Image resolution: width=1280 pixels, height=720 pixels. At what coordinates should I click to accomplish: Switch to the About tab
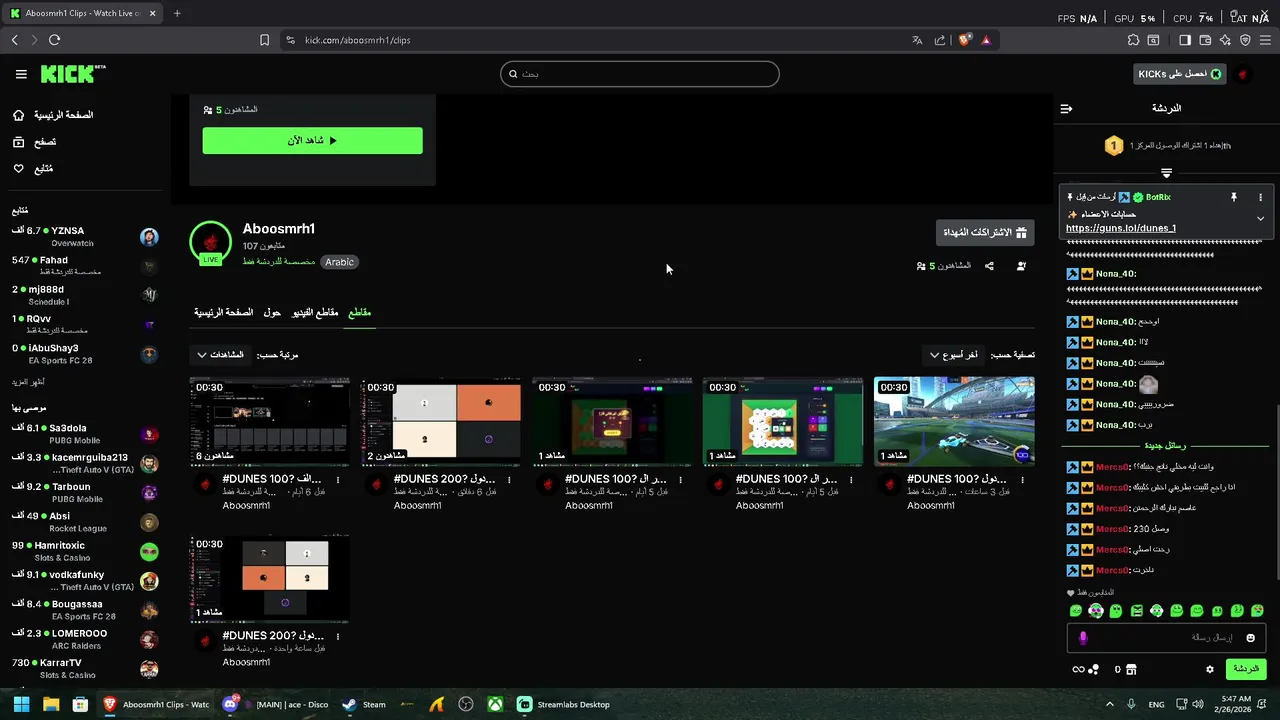tap(272, 313)
